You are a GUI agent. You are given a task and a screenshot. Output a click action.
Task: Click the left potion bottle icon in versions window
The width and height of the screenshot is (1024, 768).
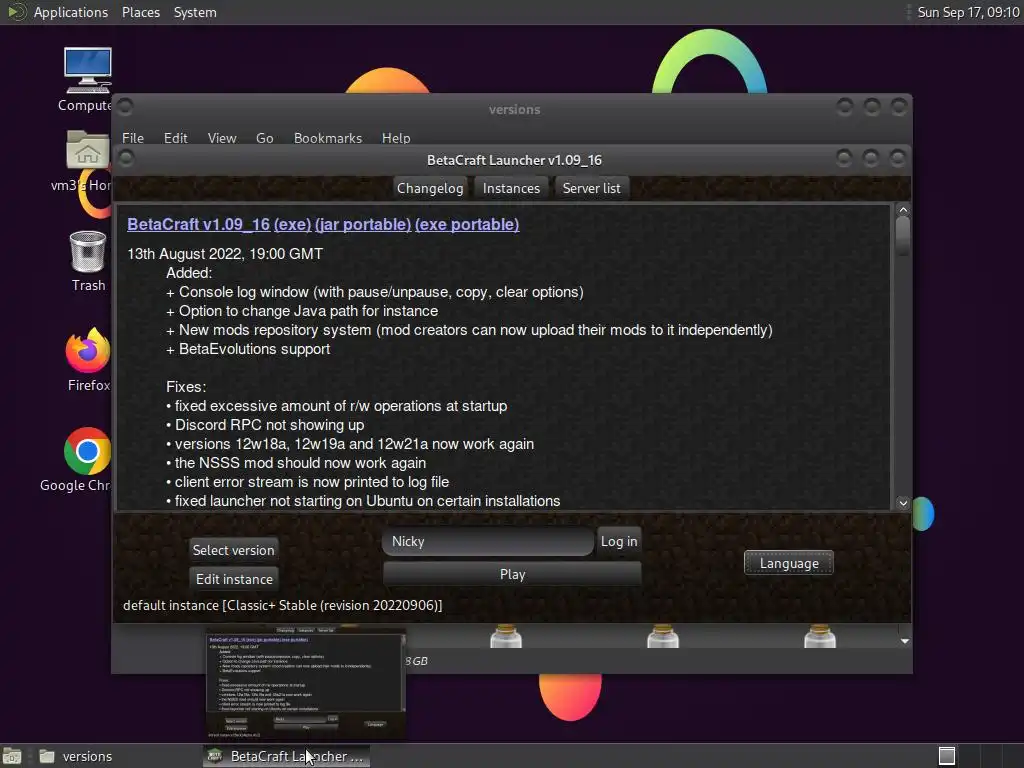point(505,636)
